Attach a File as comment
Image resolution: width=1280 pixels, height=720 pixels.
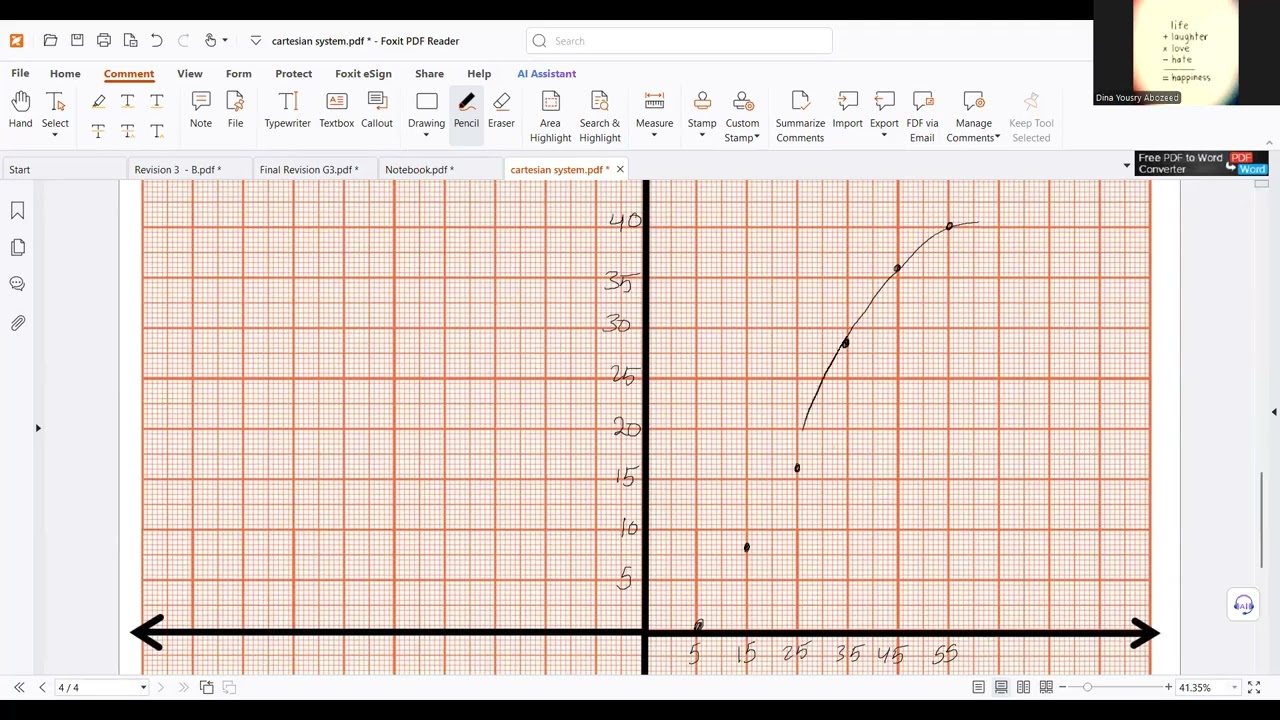[x=235, y=110]
